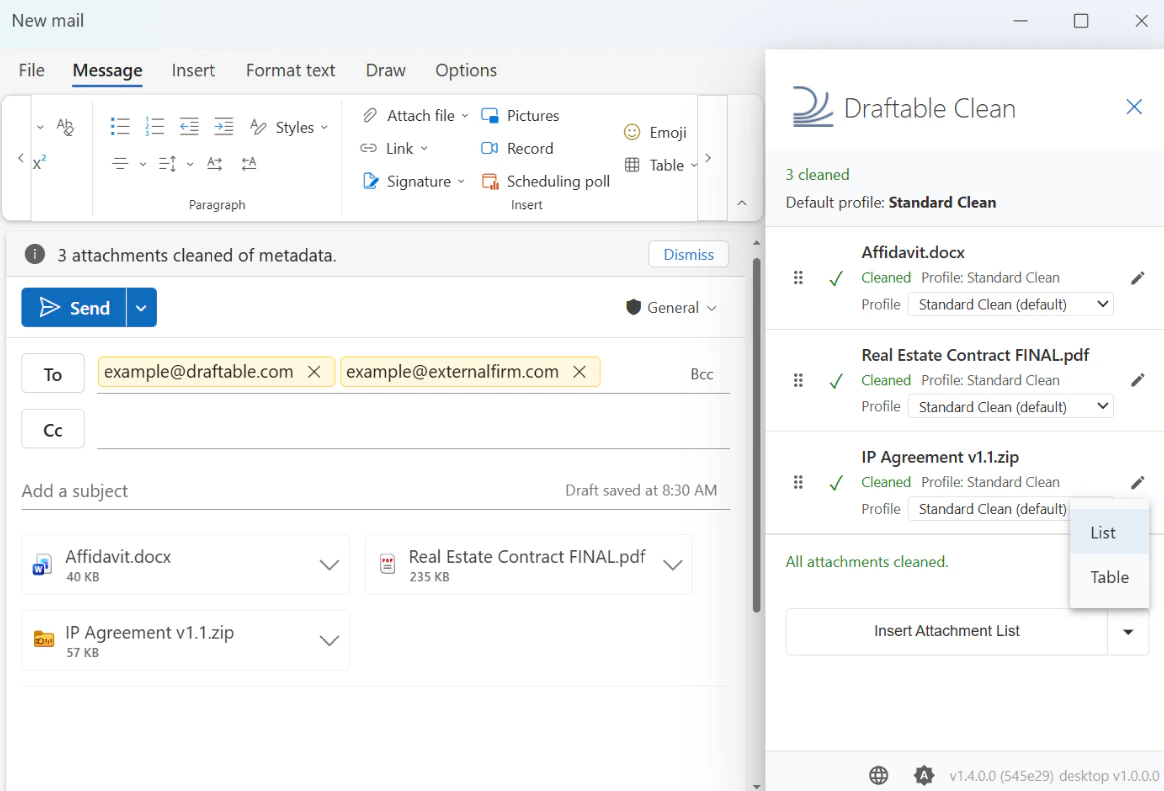Expand IP Agreement v1.1.zip attachment options
This screenshot has width=1164, height=791.
pyautogui.click(x=329, y=641)
